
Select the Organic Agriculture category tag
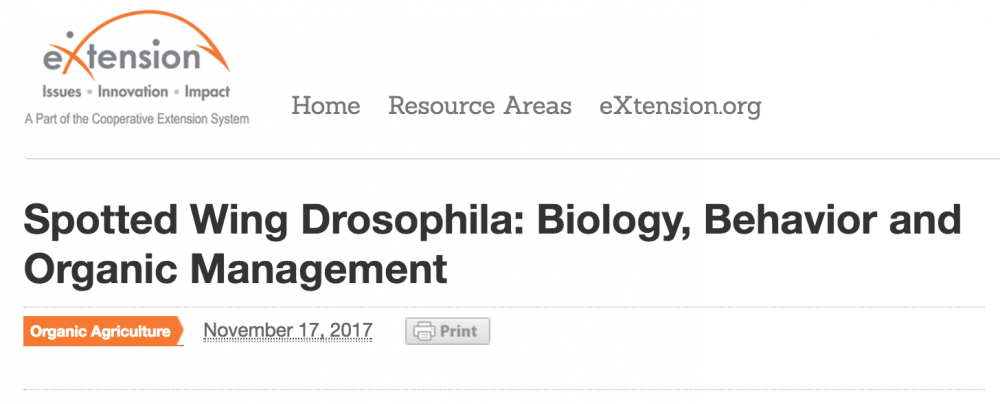click(x=103, y=331)
